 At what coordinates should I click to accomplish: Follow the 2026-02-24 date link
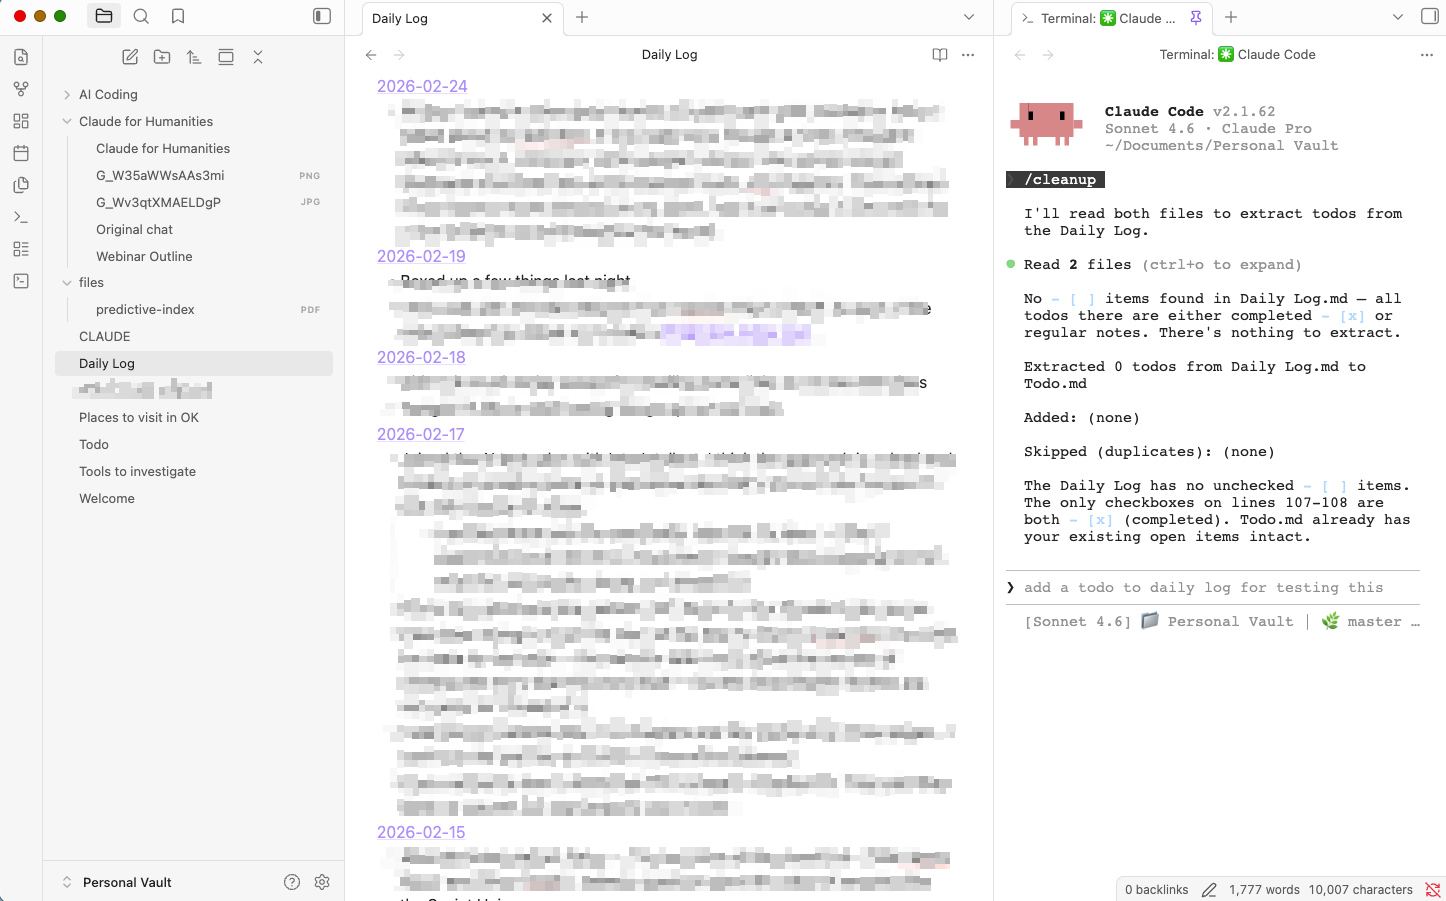click(x=422, y=87)
